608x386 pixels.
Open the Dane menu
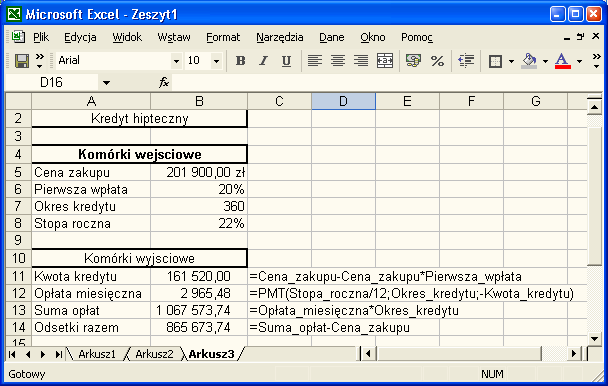point(332,37)
